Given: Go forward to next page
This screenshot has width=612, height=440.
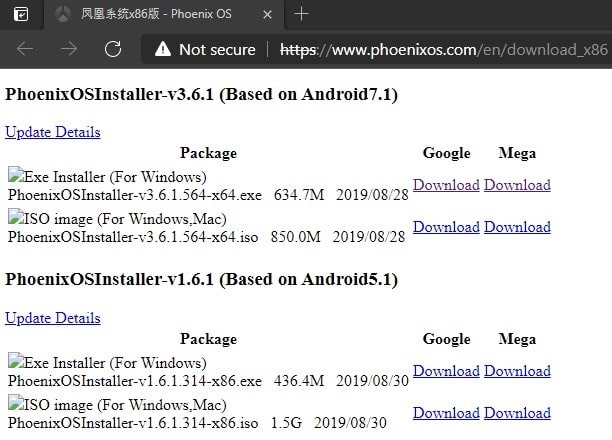Looking at the screenshot, I should click(x=69, y=49).
